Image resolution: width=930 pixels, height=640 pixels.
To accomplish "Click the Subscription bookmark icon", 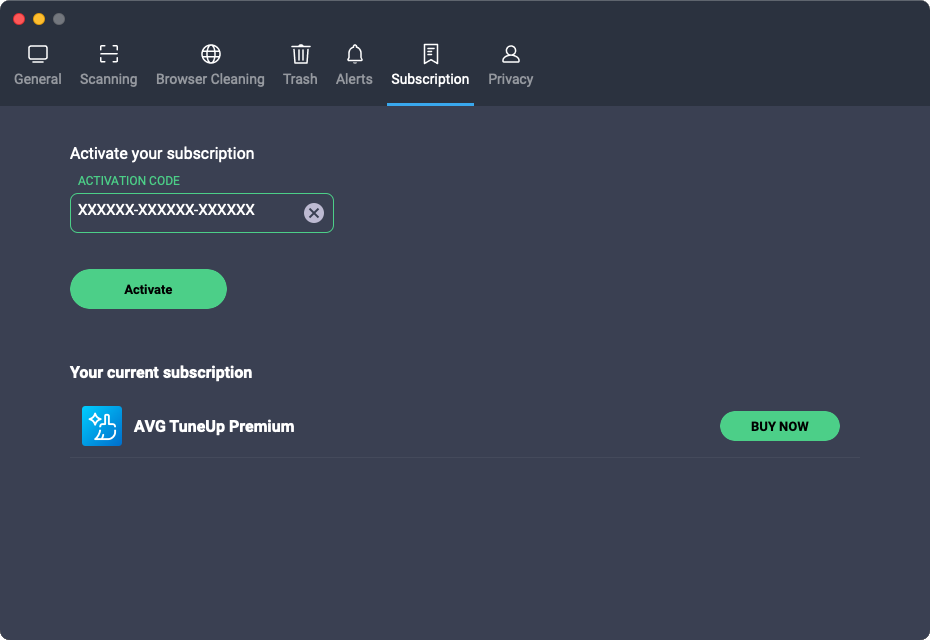I will click(x=431, y=54).
